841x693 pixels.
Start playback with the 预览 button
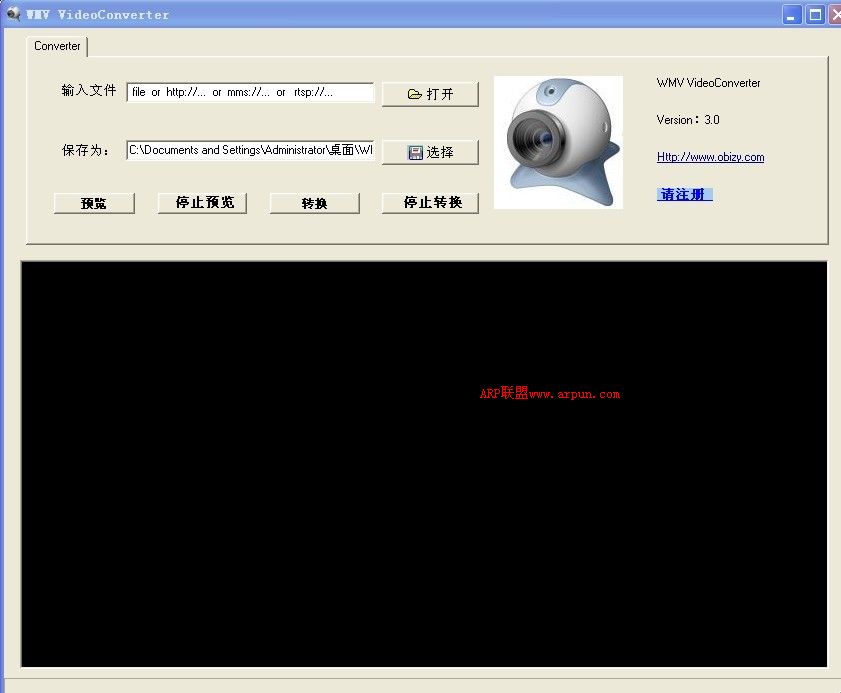[x=94, y=203]
